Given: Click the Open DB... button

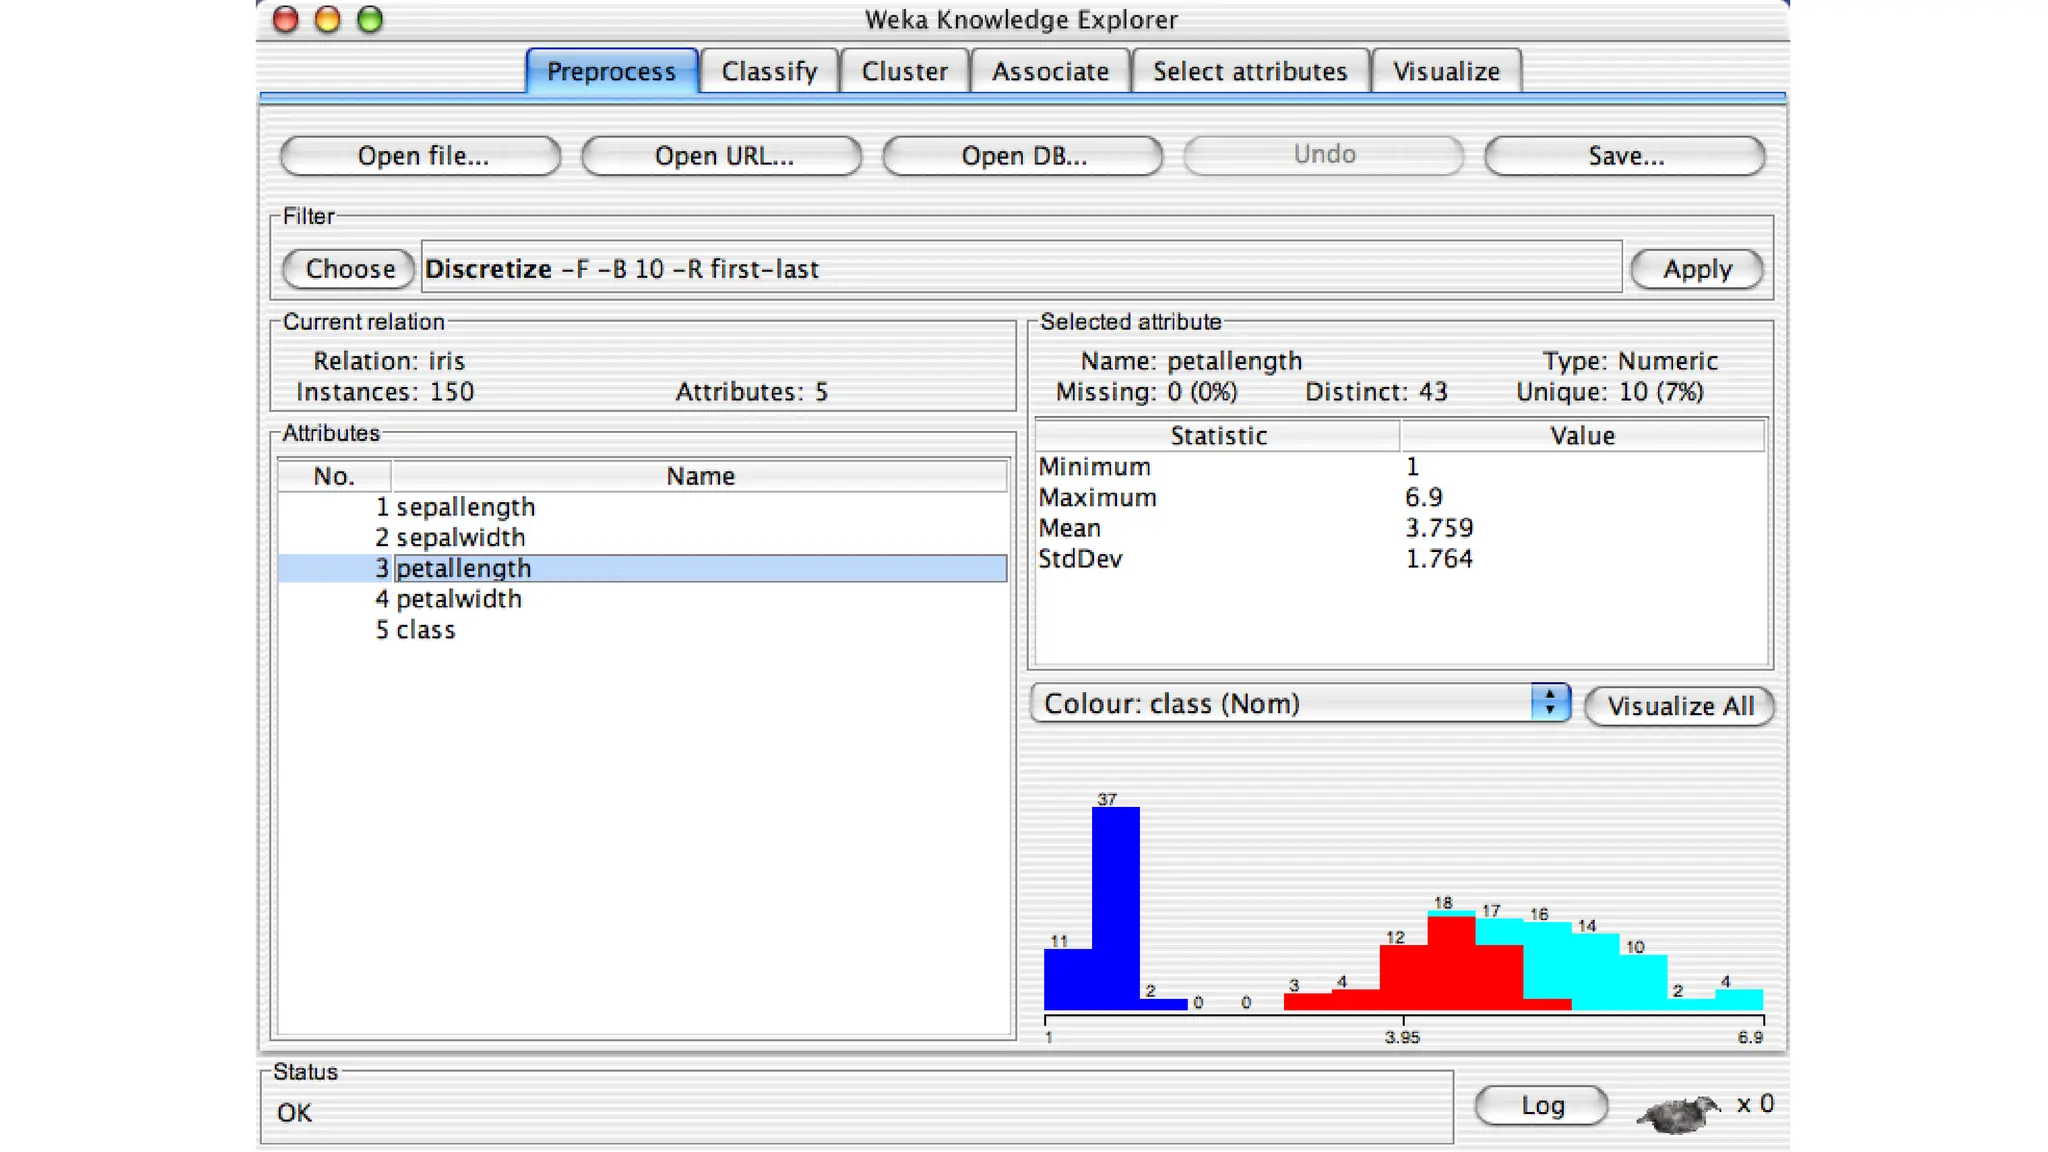Looking at the screenshot, I should tap(1022, 156).
